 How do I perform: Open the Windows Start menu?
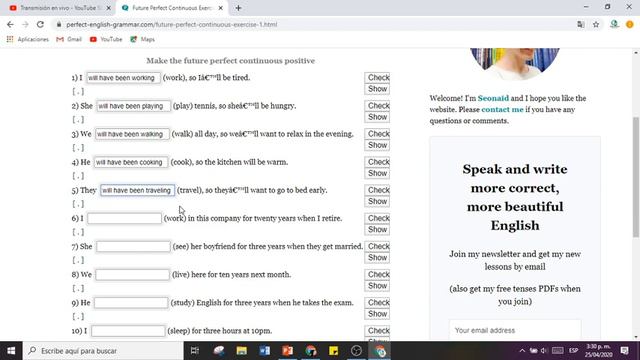(11, 351)
